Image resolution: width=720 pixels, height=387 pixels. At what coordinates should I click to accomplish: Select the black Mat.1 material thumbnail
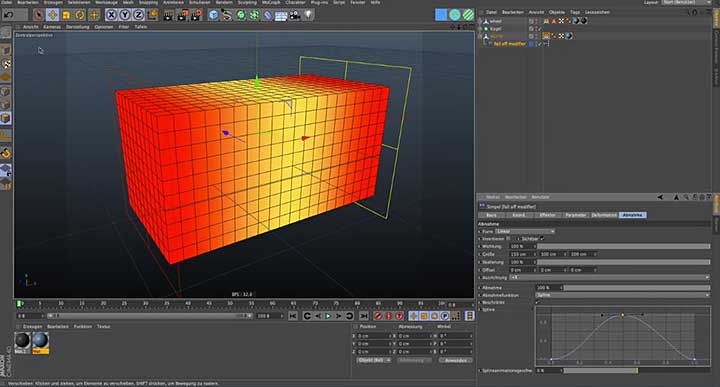tap(22, 341)
